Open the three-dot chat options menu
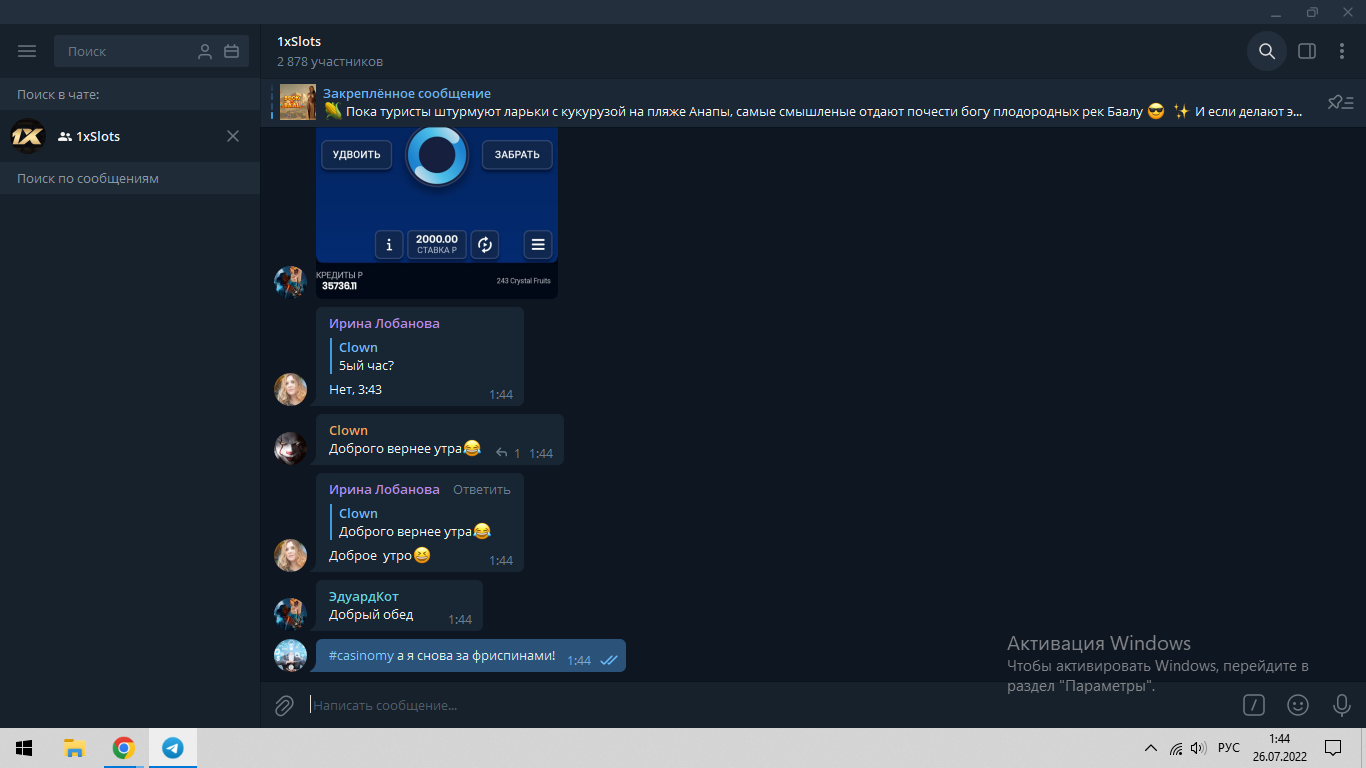Viewport: 1366px width, 768px height. coord(1342,51)
